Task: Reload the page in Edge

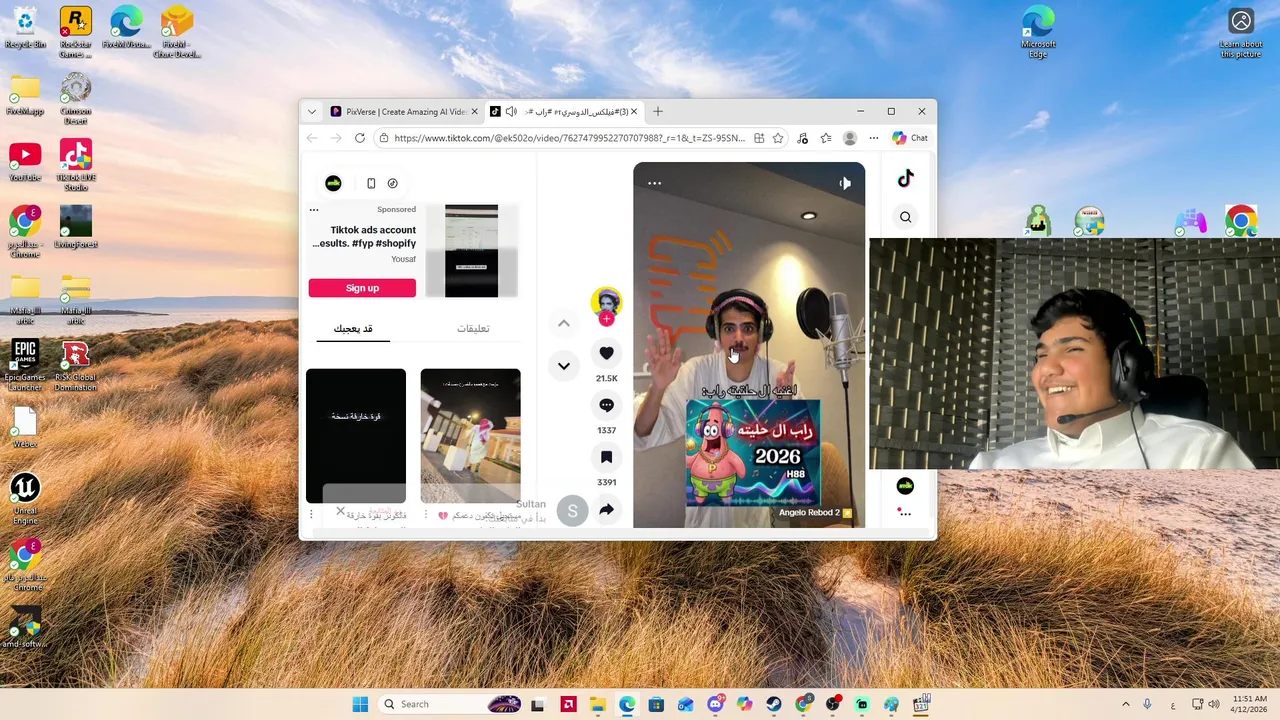Action: [x=360, y=138]
